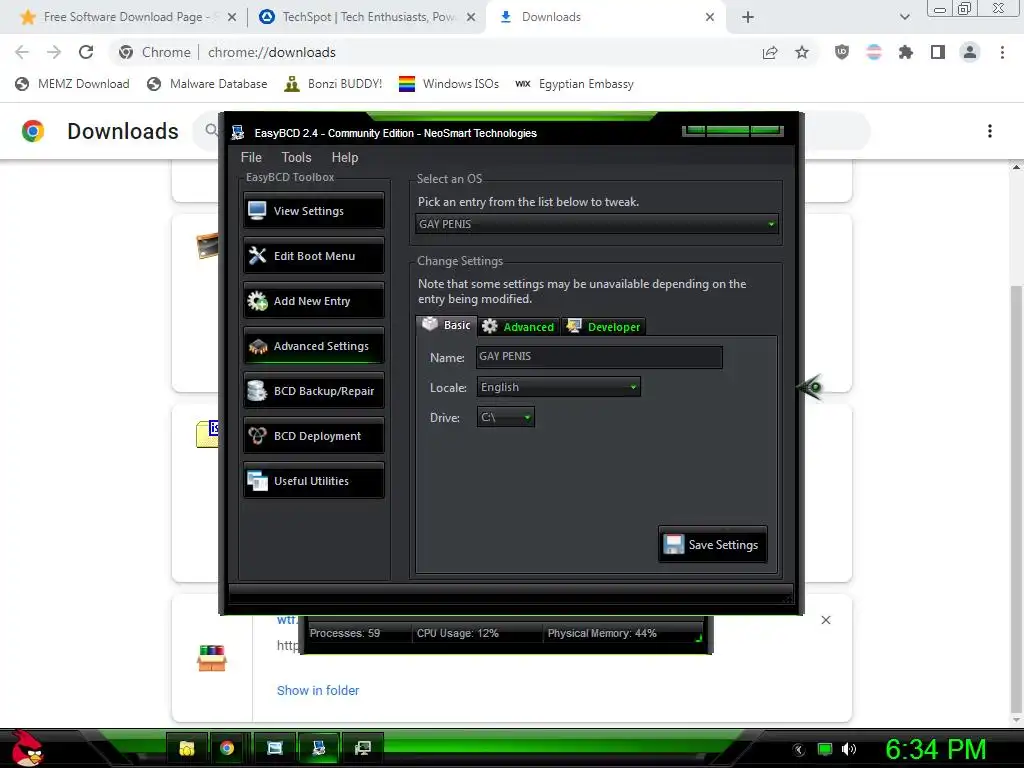The width and height of the screenshot is (1024, 768).
Task: Click the monitor-display icon in the taskbar
Action: point(362,748)
